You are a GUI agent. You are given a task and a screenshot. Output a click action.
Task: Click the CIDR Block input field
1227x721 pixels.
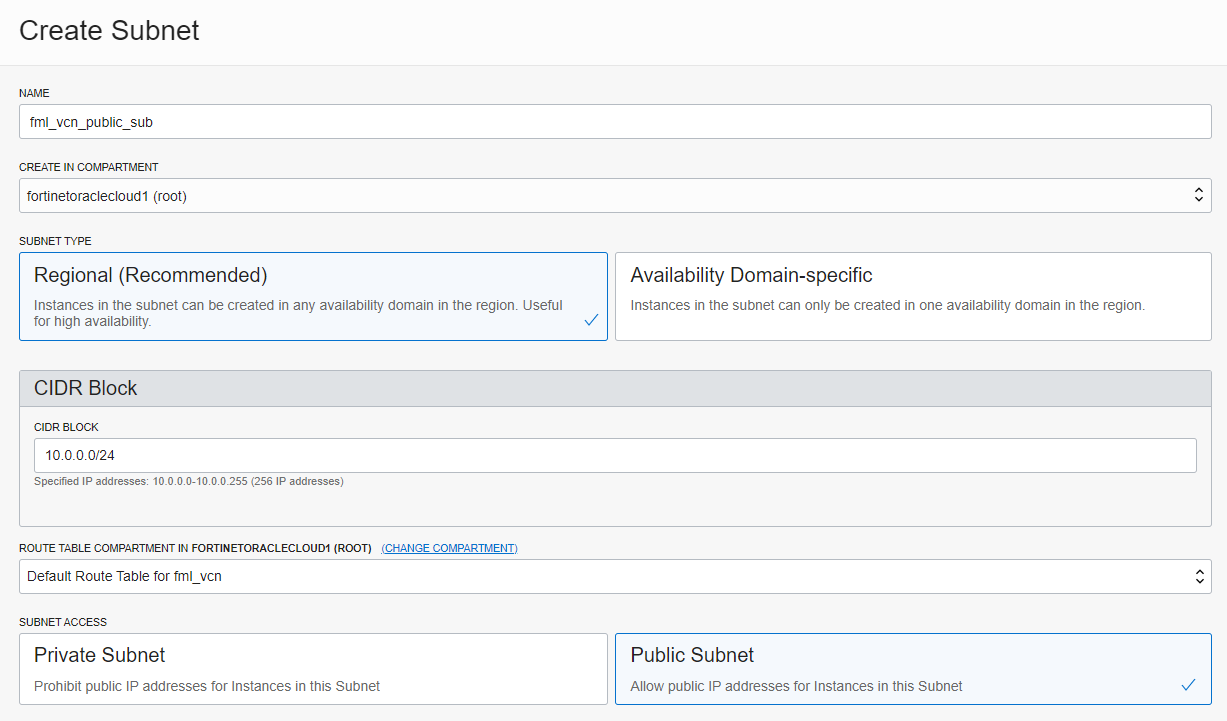point(615,455)
